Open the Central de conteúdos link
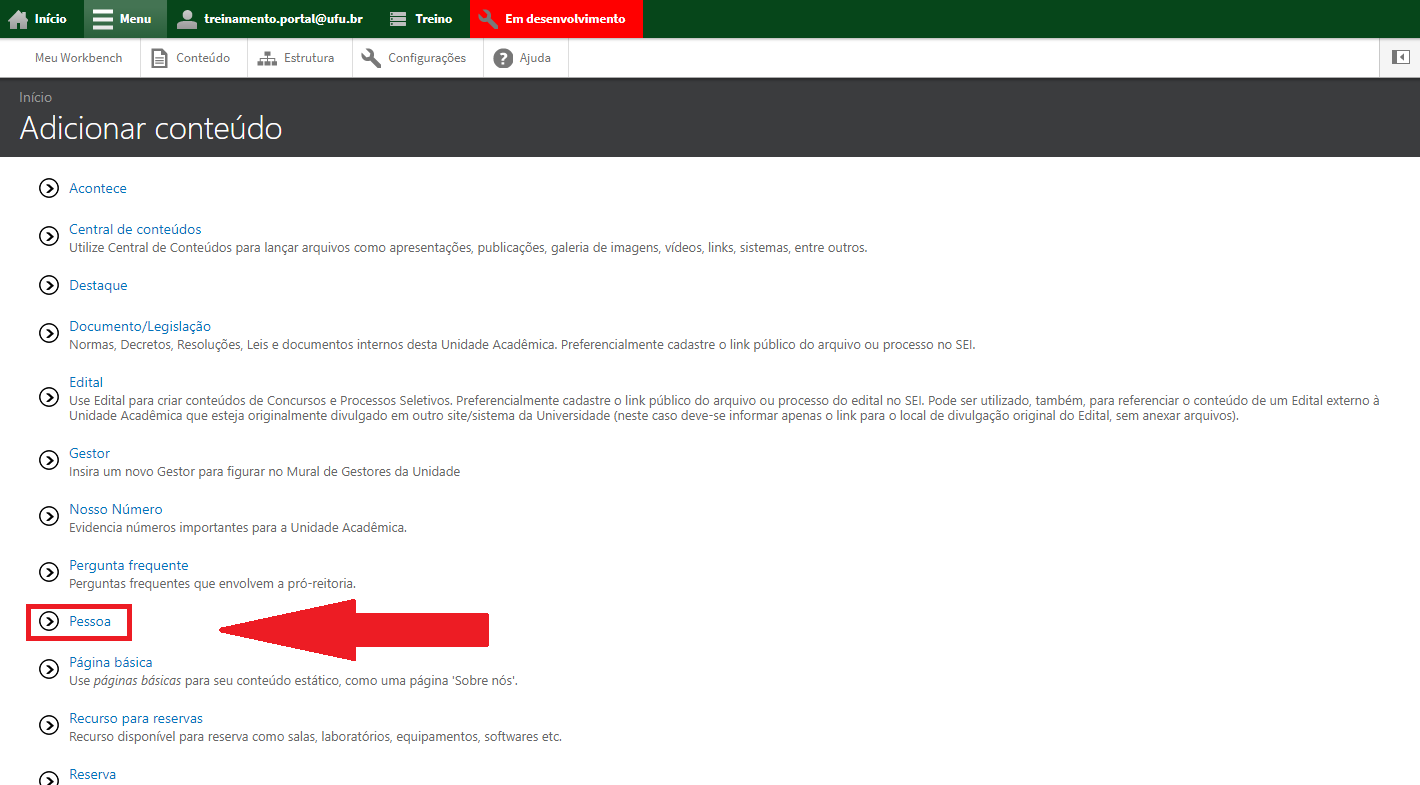 (x=135, y=229)
